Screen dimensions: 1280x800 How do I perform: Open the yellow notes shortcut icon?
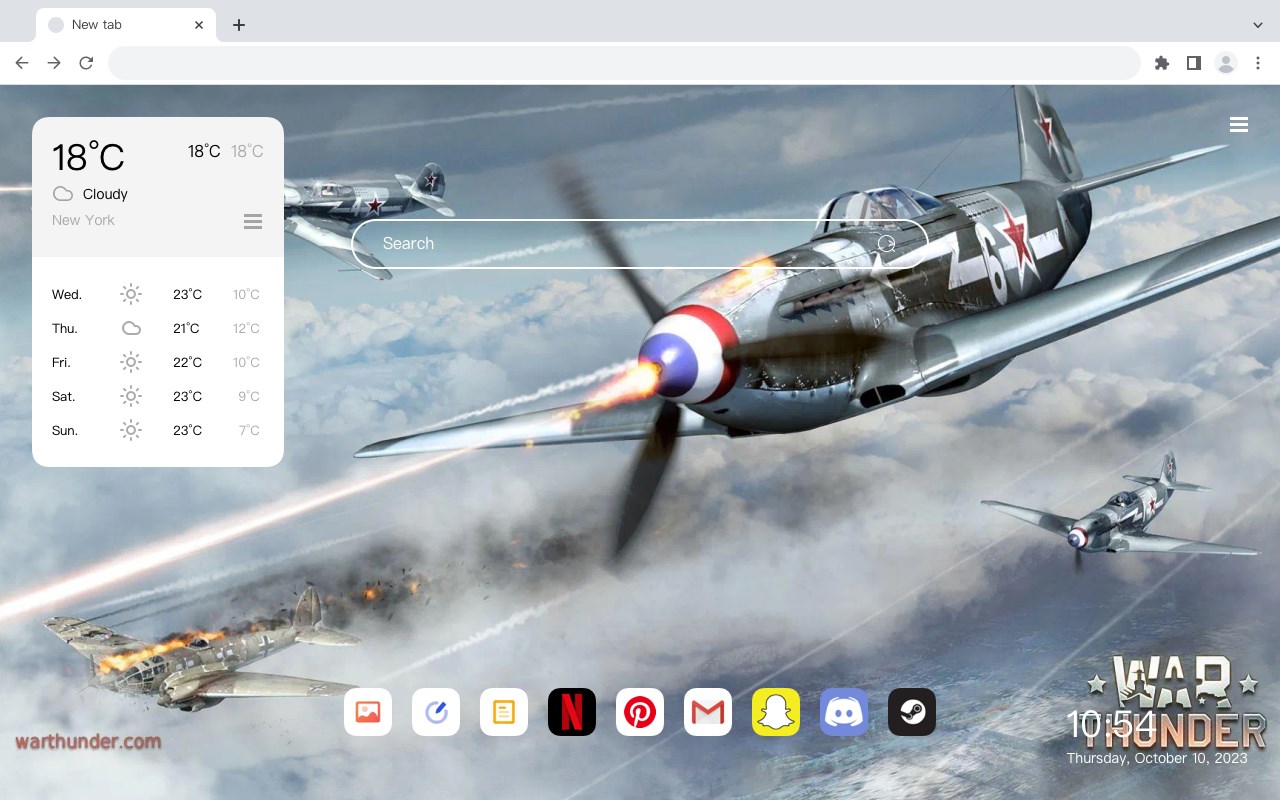(x=504, y=712)
